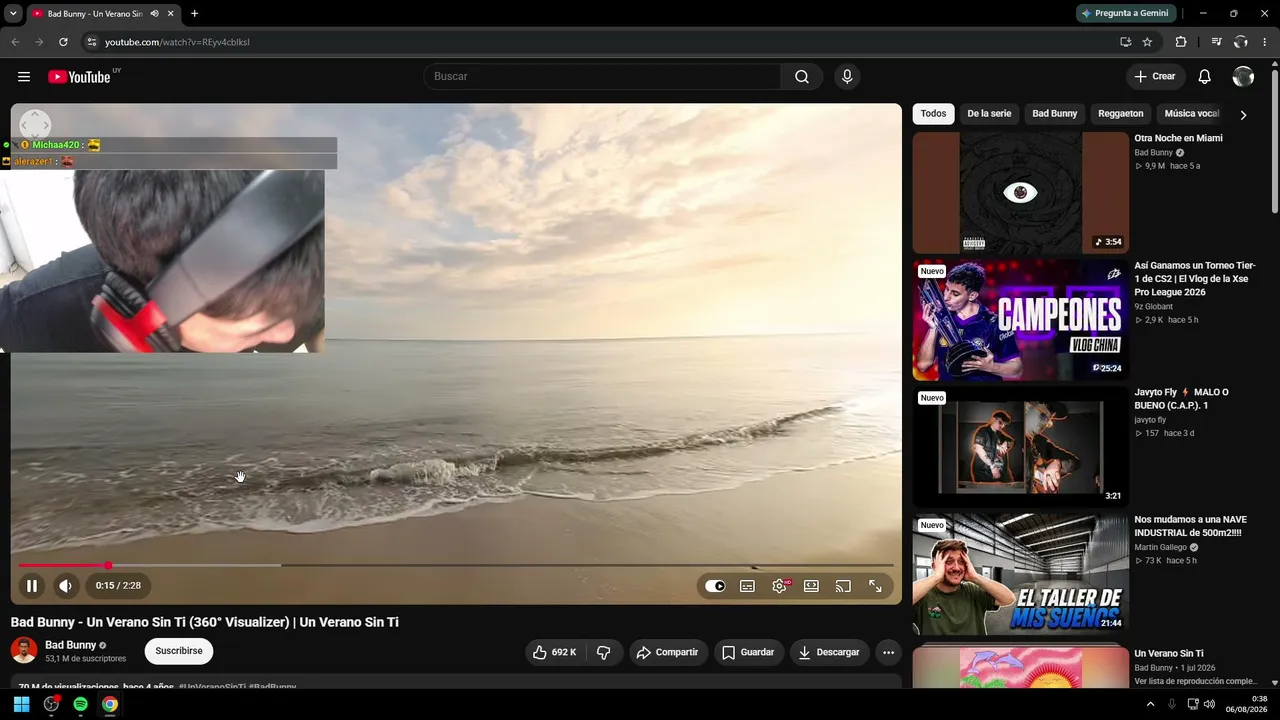Switch to theater mode
This screenshot has height=720, width=1280.
tap(811, 586)
